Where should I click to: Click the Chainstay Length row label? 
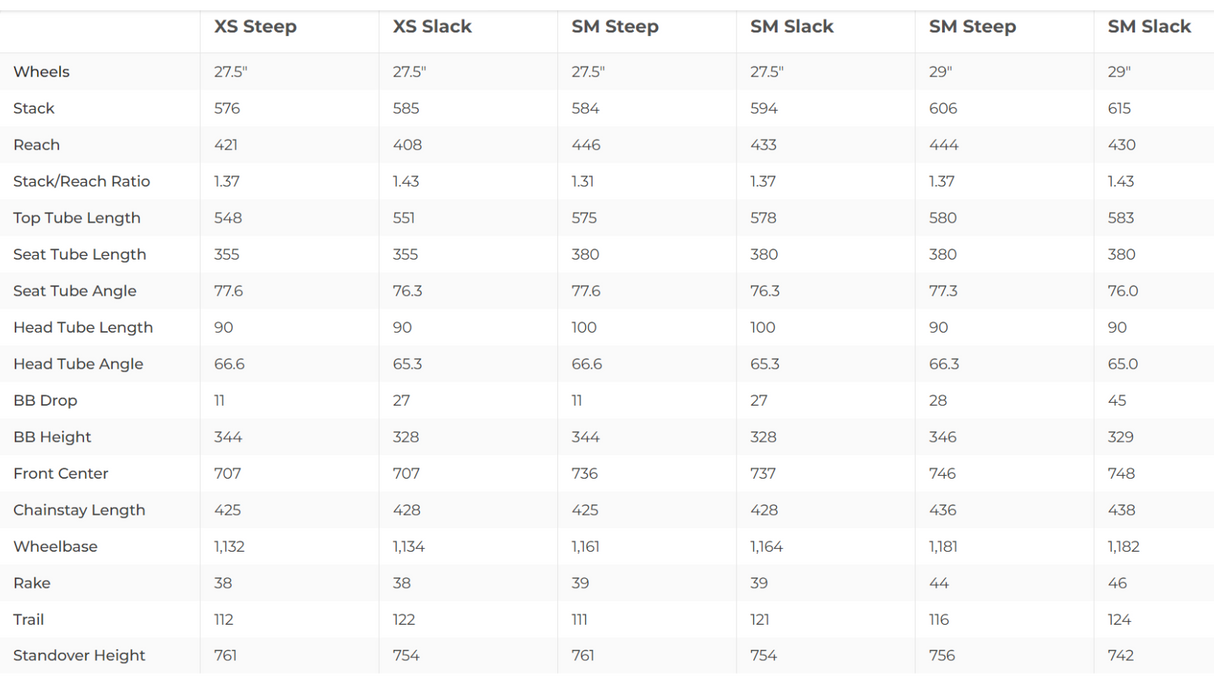click(x=79, y=510)
